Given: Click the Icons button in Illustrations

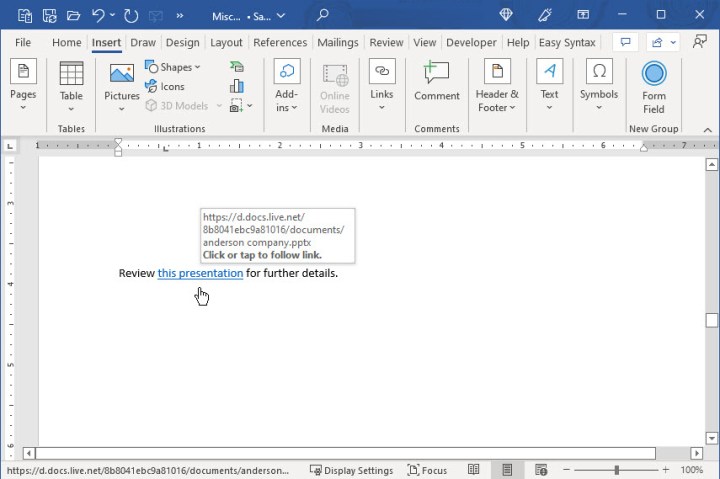Looking at the screenshot, I should (x=164, y=87).
